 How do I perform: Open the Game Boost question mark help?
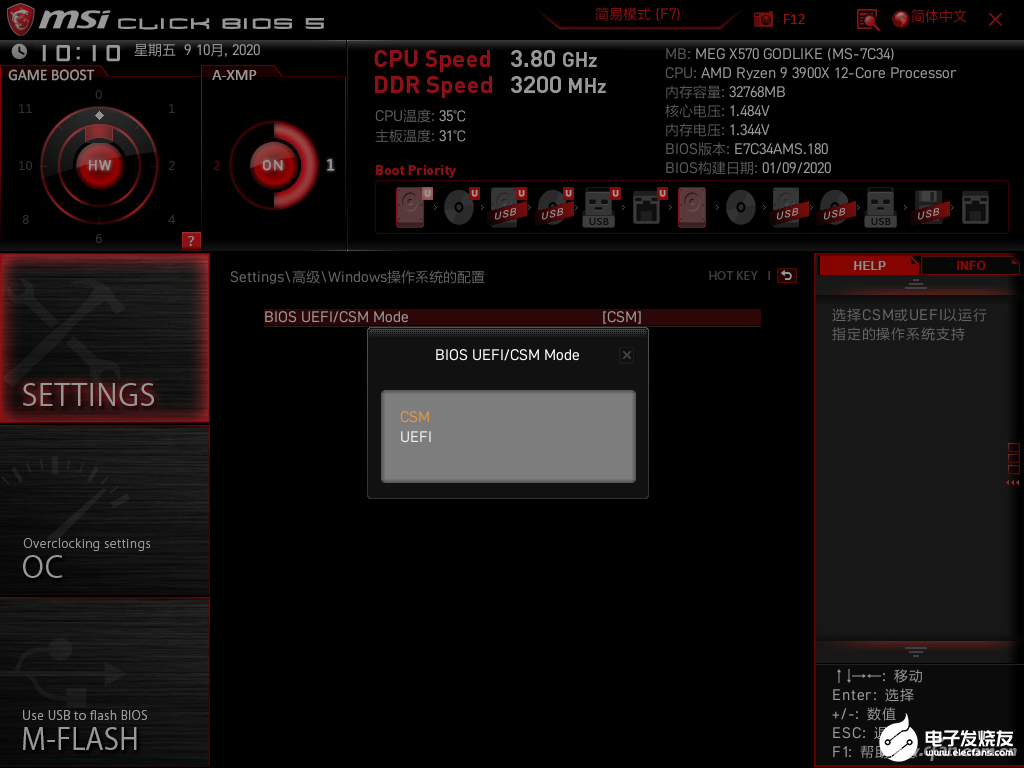click(x=191, y=240)
